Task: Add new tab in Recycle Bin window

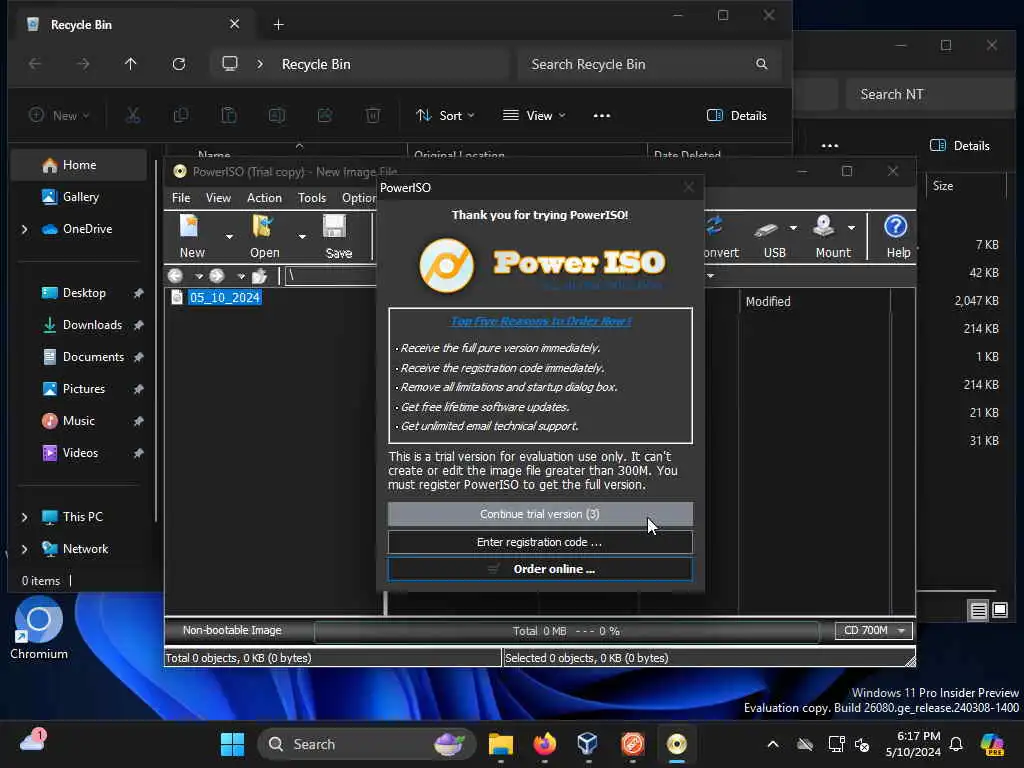Action: (x=278, y=25)
